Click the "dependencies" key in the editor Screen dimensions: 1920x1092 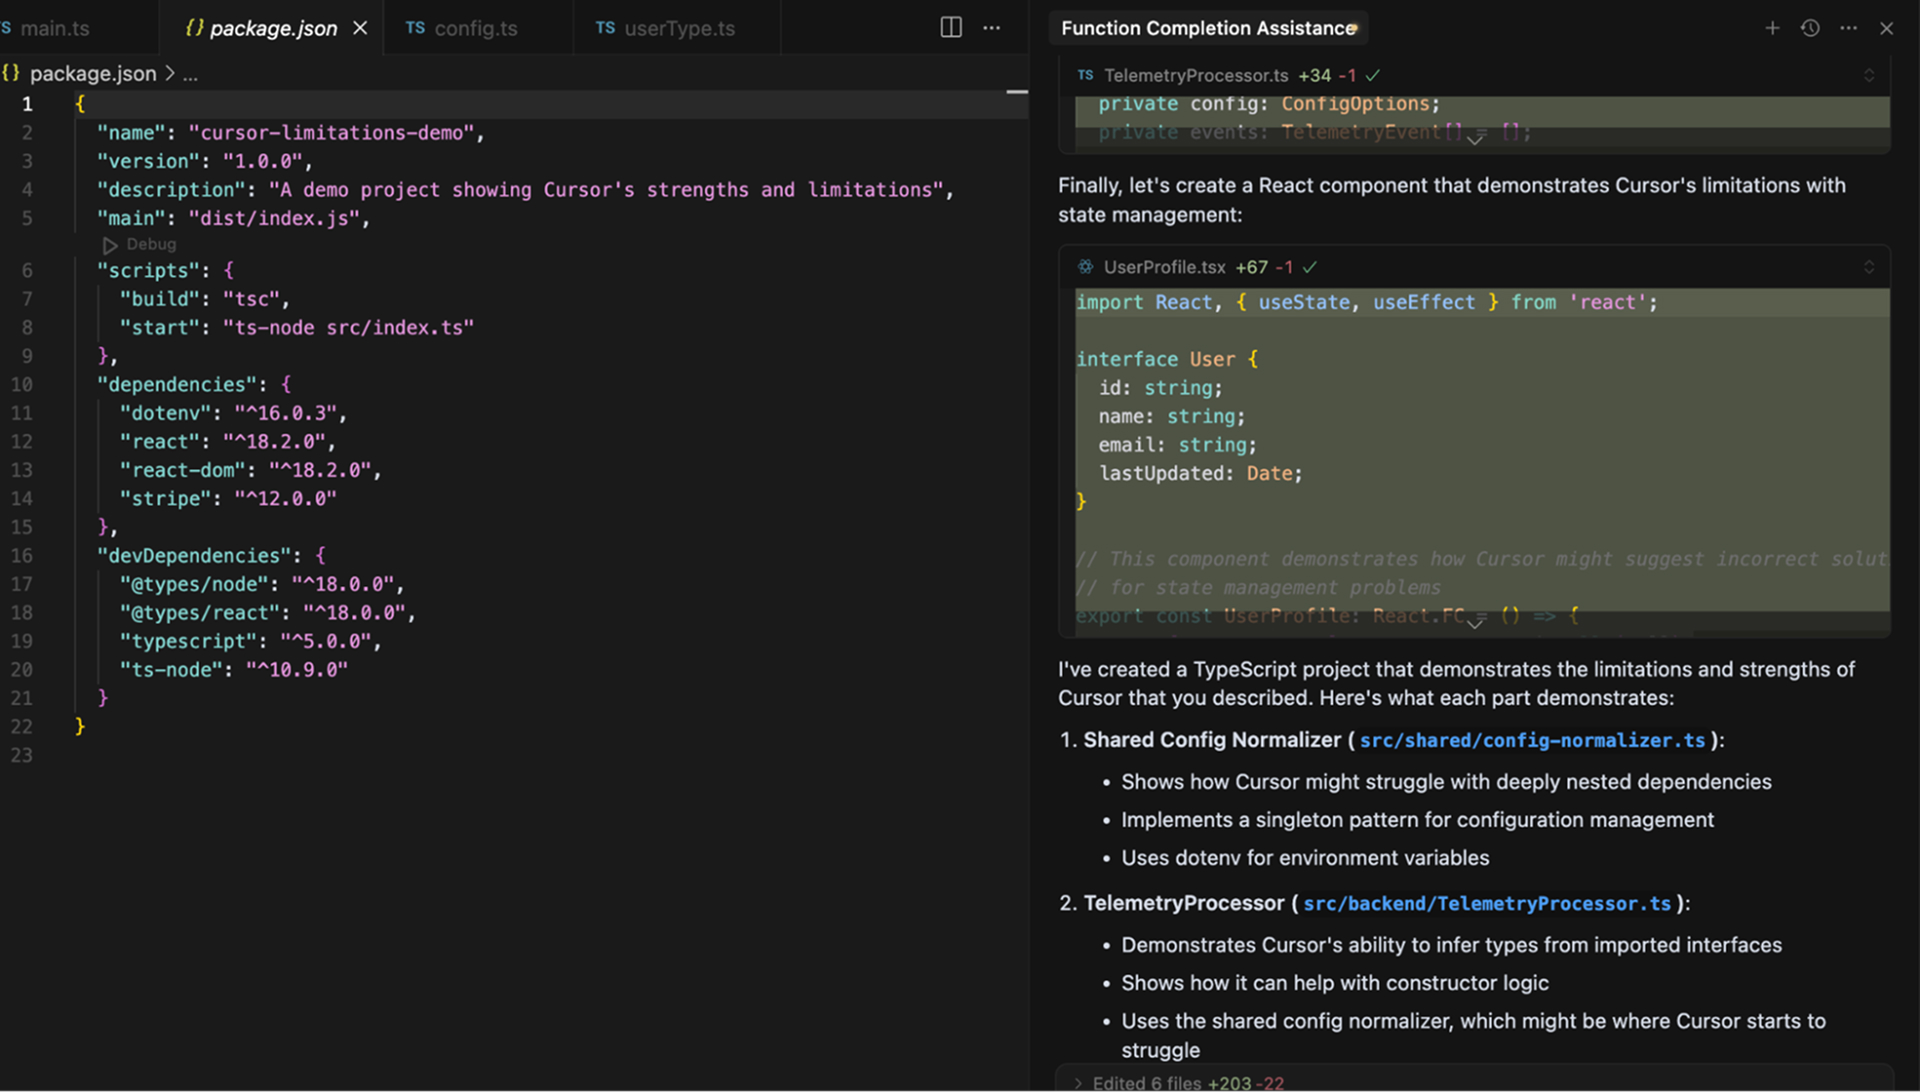coord(177,384)
